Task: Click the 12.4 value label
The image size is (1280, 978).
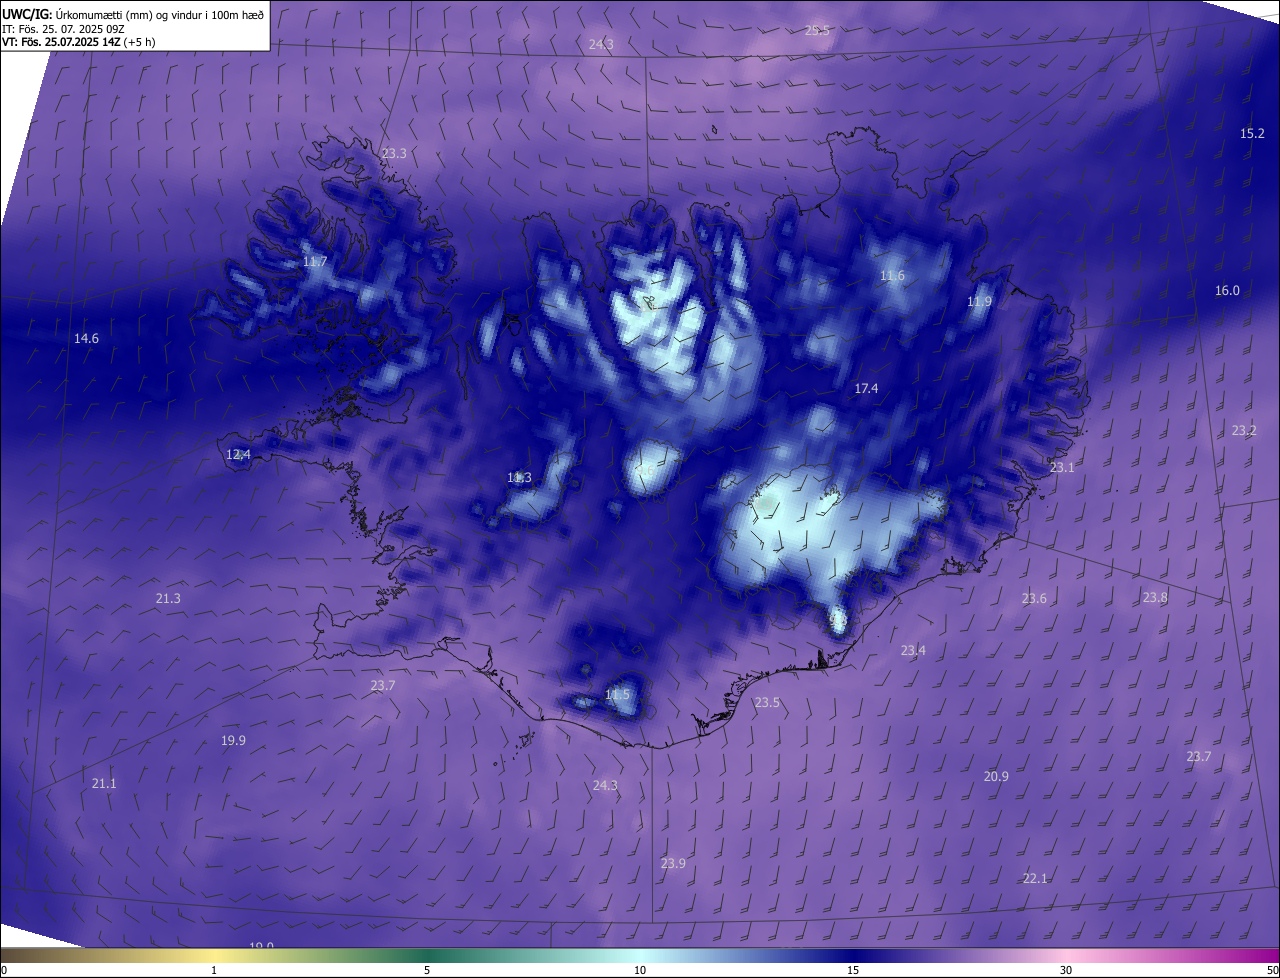Action: pos(238,455)
